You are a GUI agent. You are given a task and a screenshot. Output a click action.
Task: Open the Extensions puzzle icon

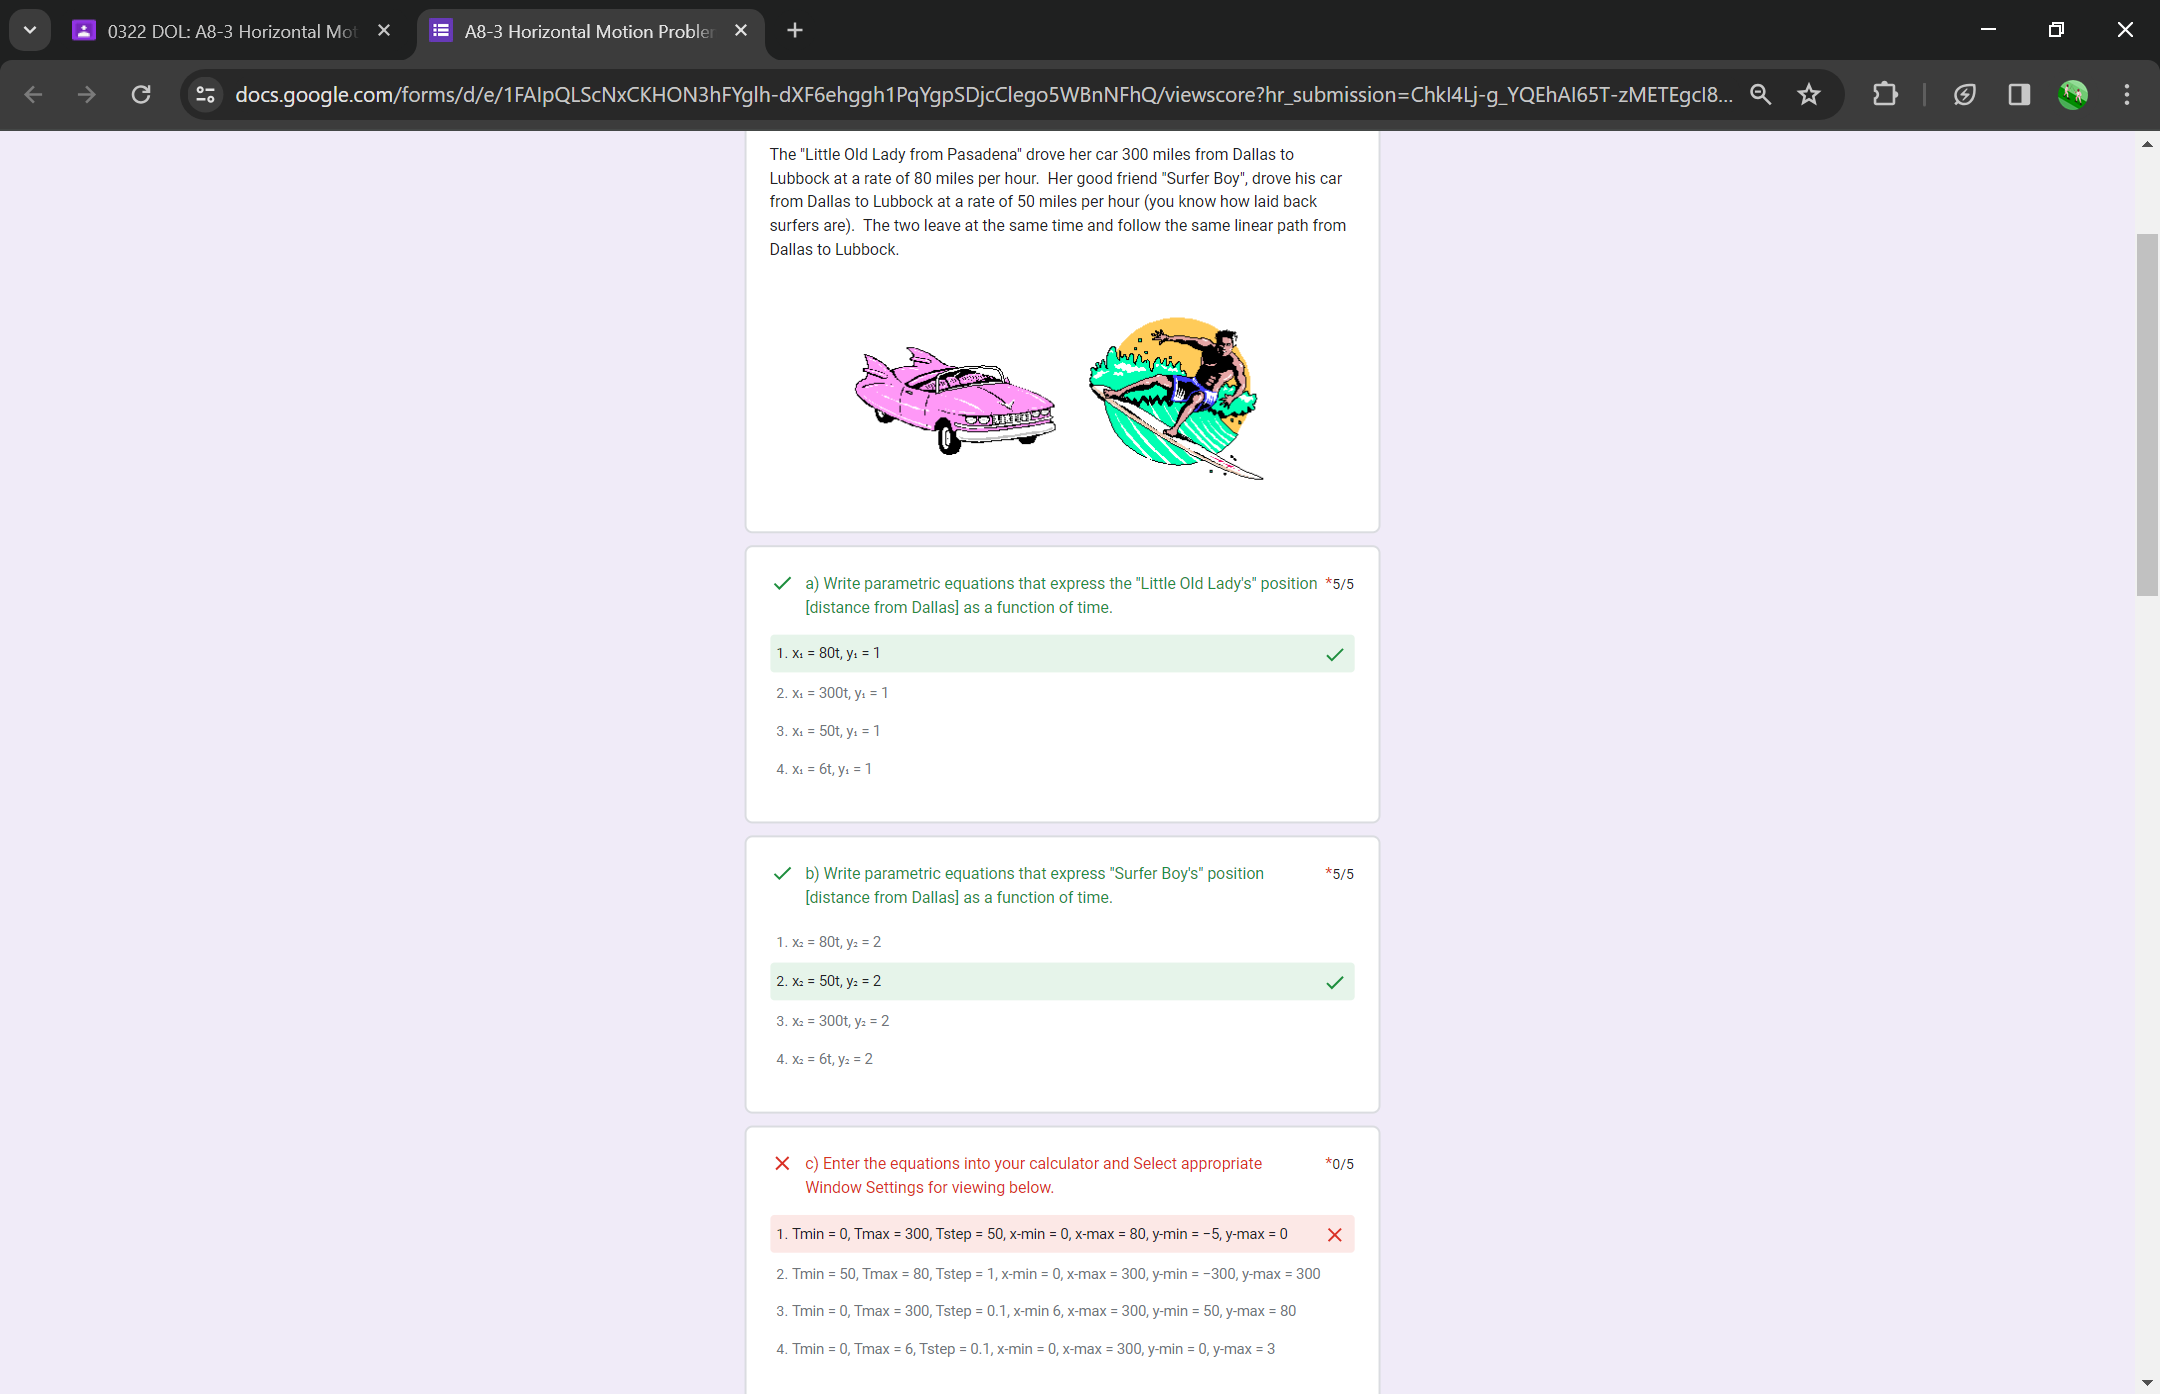click(1884, 94)
